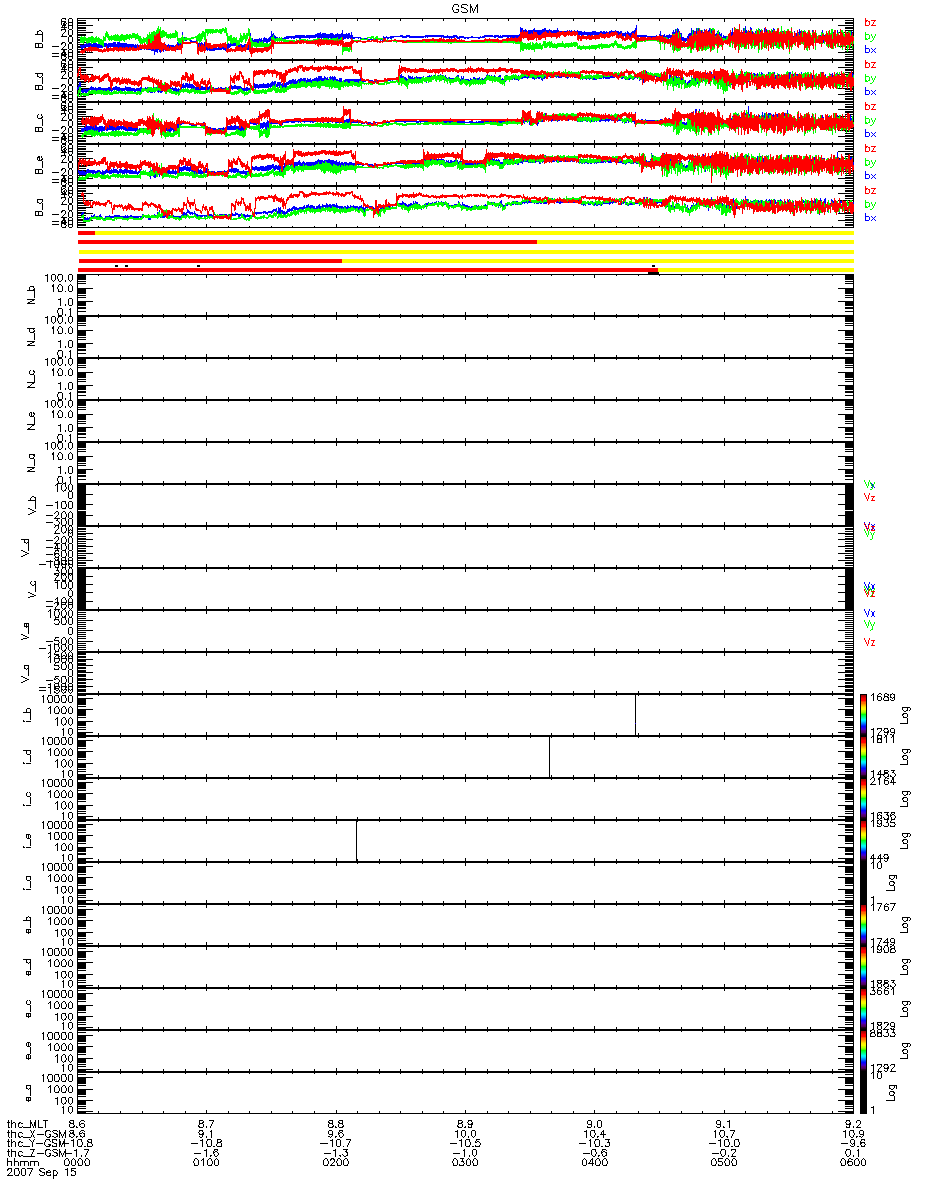930x1200 pixels.
Task: Click the red Vz legend of V_e panel
Action: (870, 641)
